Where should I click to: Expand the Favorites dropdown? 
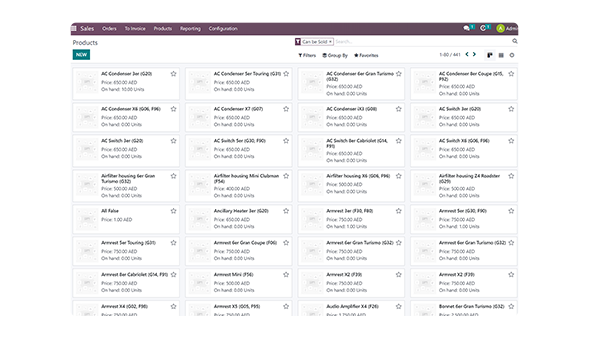click(x=366, y=55)
